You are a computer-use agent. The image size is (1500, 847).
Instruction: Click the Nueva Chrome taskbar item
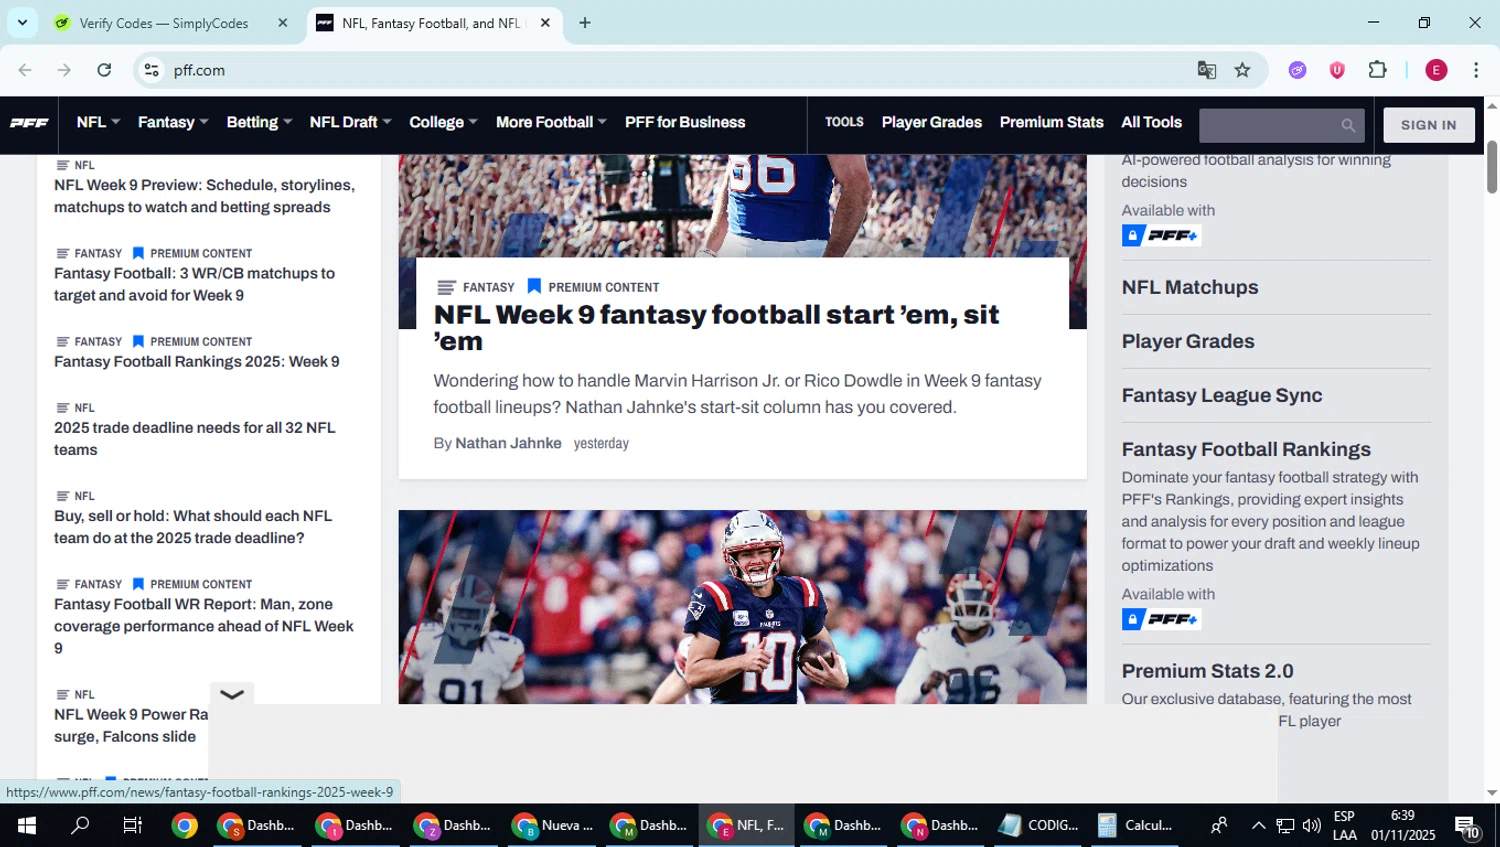(x=552, y=825)
